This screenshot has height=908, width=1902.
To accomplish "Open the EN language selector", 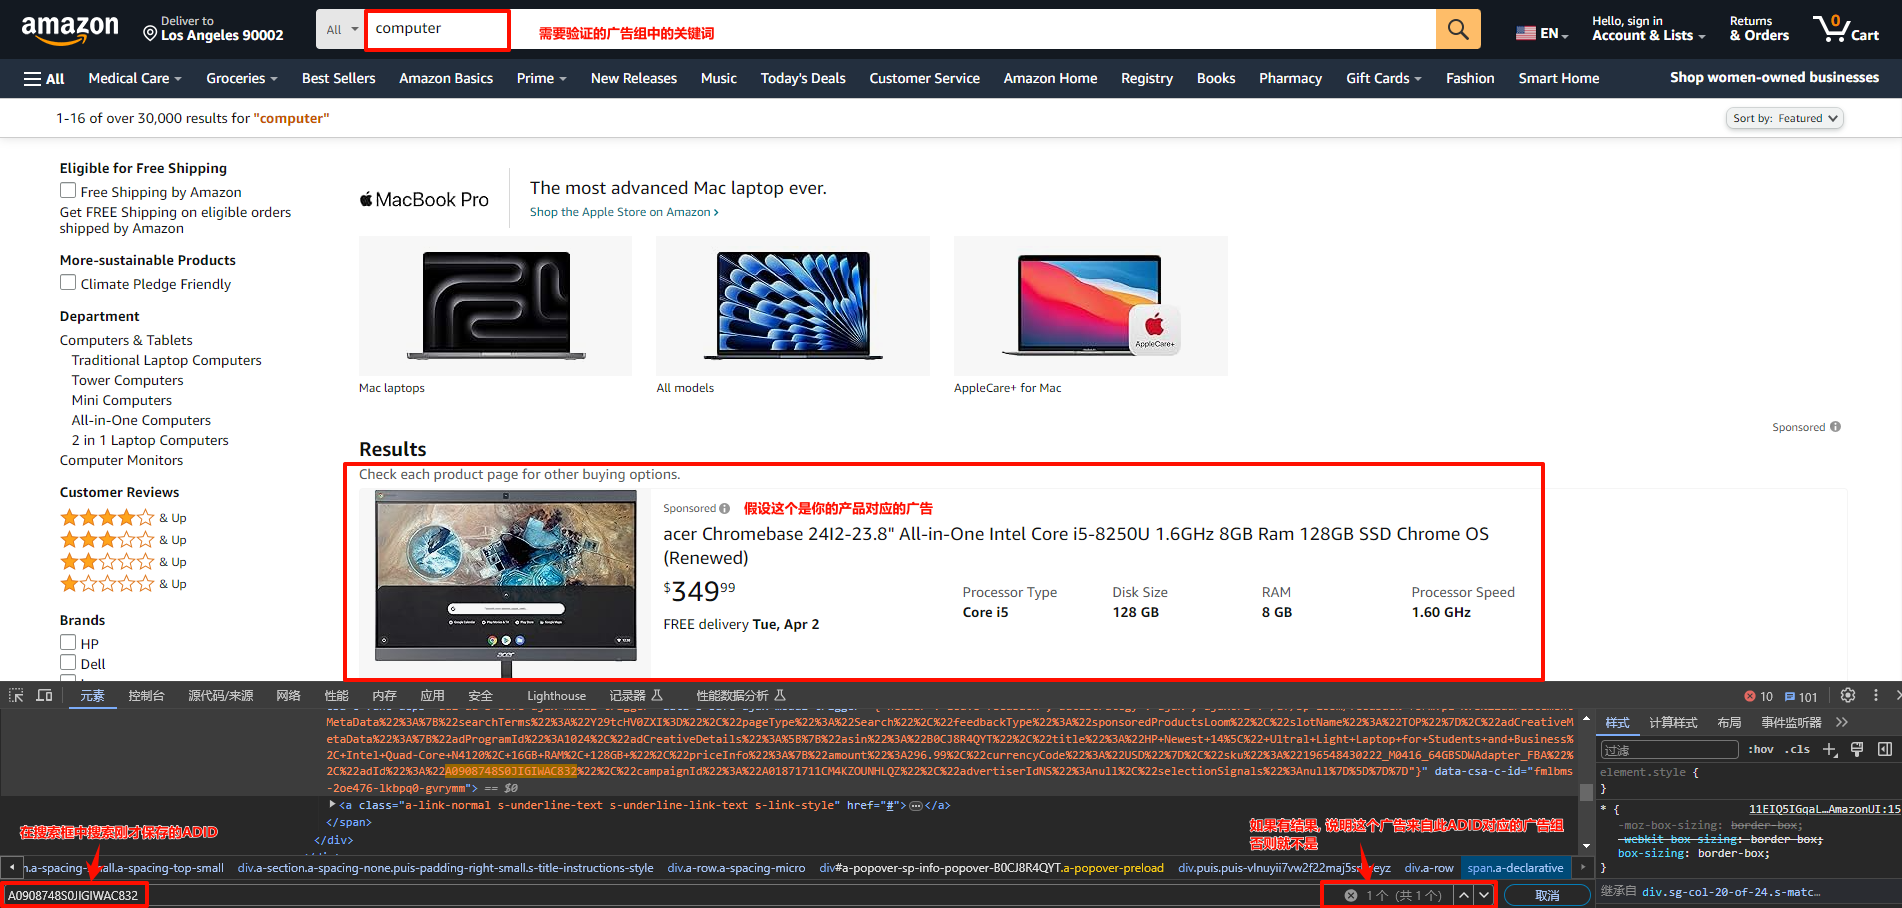I will 1542,33.
